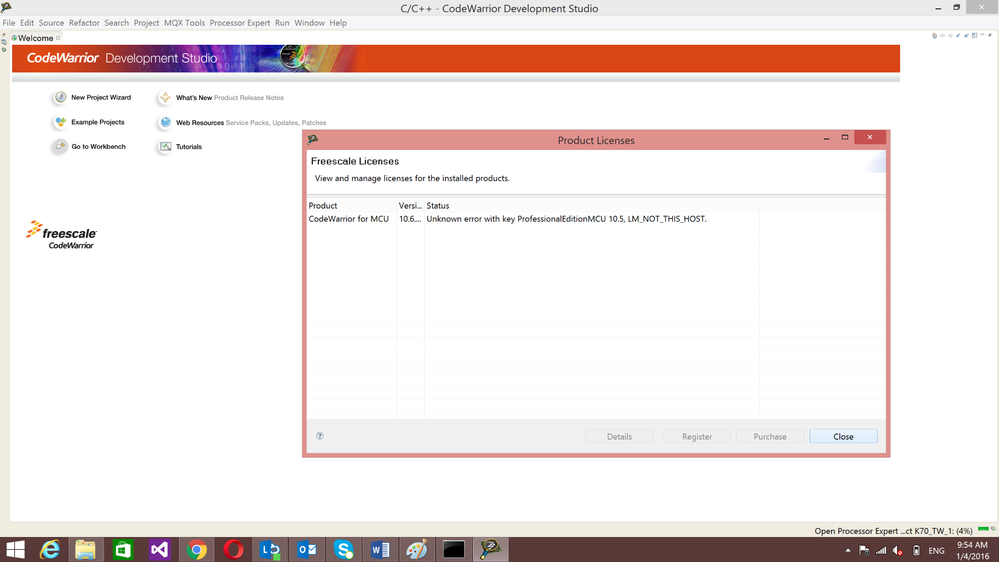Open the Processor Expert menu
999x562 pixels.
[x=240, y=23]
